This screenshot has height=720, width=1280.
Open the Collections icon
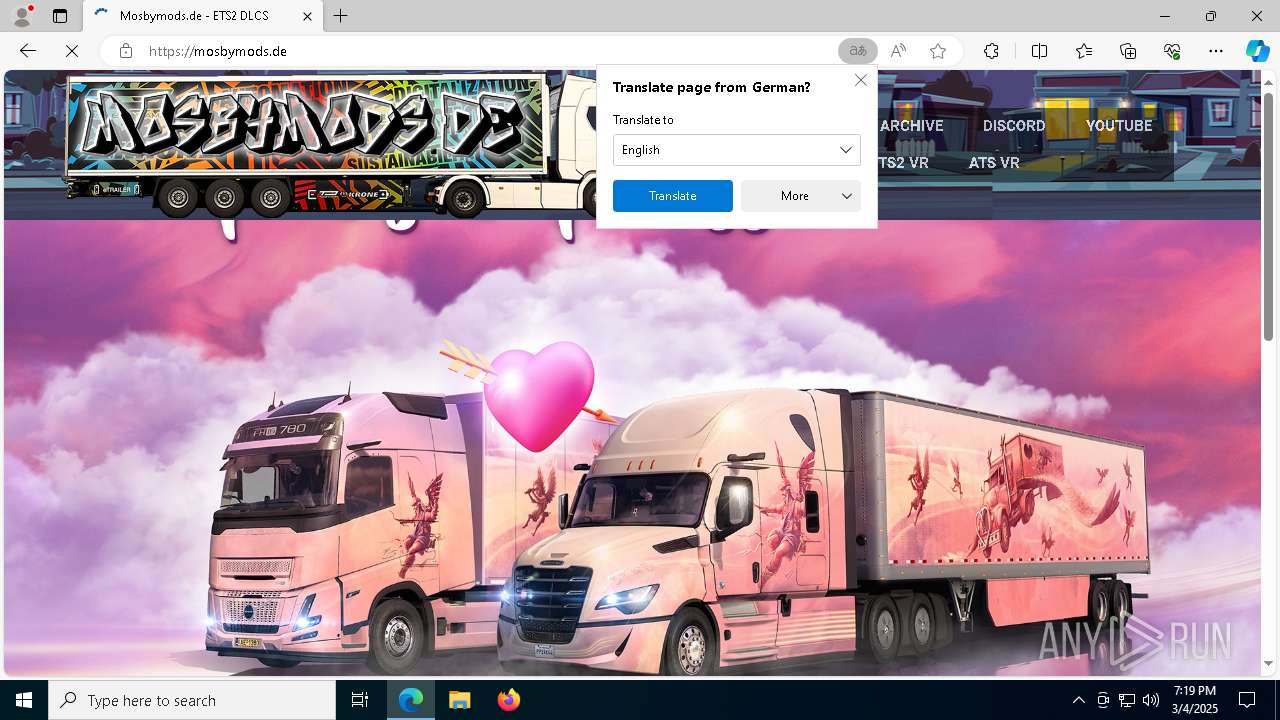1128,51
